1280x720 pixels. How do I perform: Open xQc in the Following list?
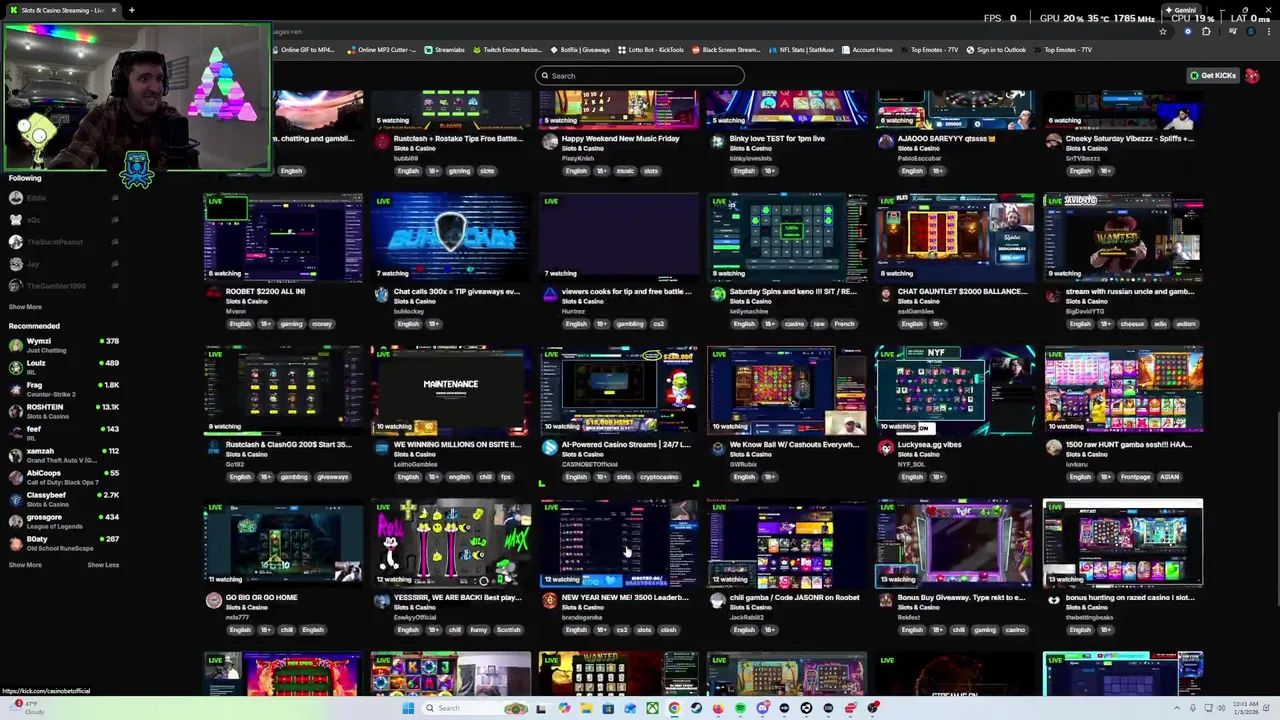[x=62, y=220]
